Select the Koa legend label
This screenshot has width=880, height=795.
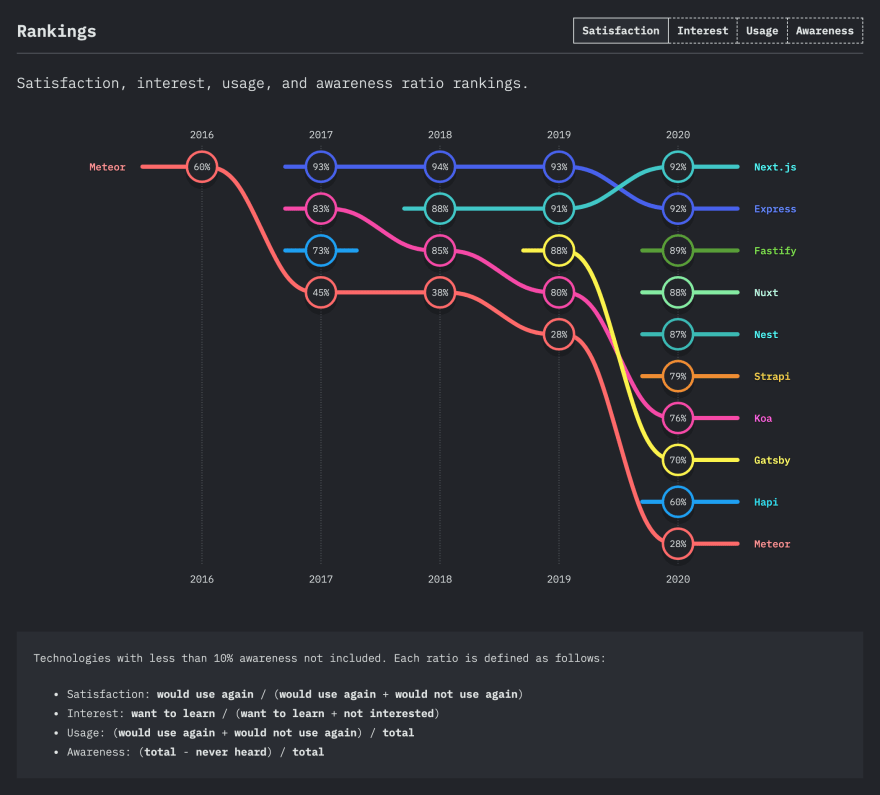click(763, 418)
